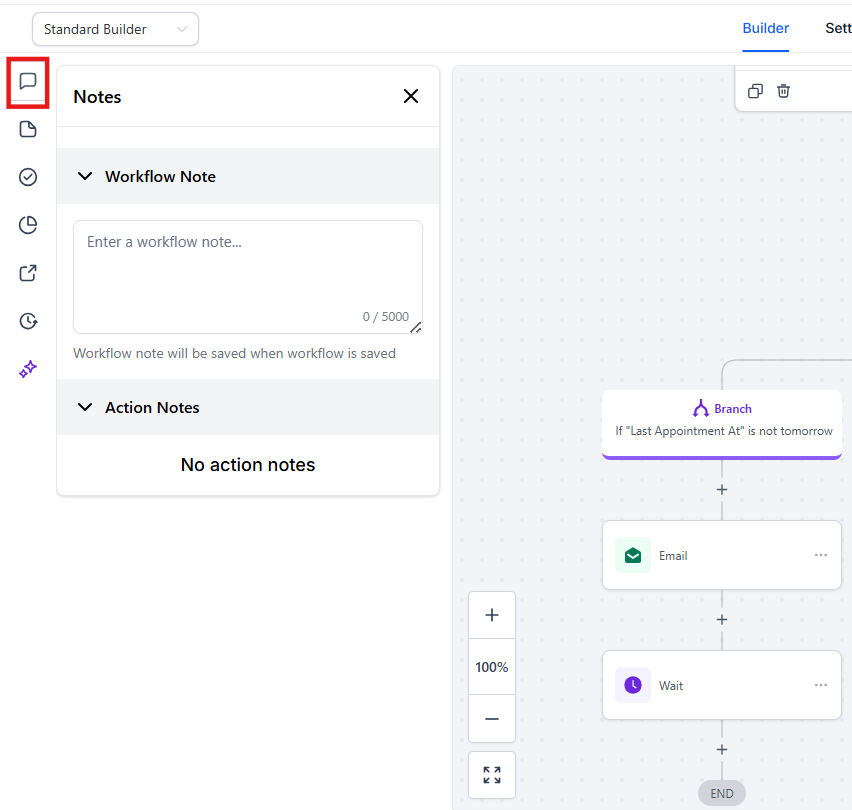Viewport: 852px width, 810px height.
Task: Zoom out with the minus button
Action: (x=492, y=719)
